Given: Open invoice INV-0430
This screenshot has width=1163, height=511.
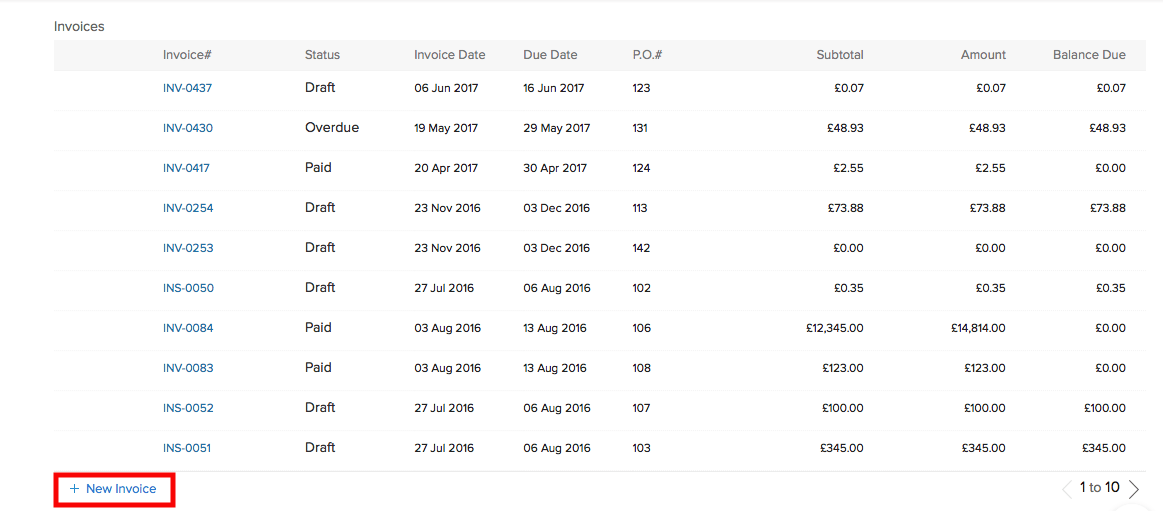Looking at the screenshot, I should pyautogui.click(x=188, y=128).
